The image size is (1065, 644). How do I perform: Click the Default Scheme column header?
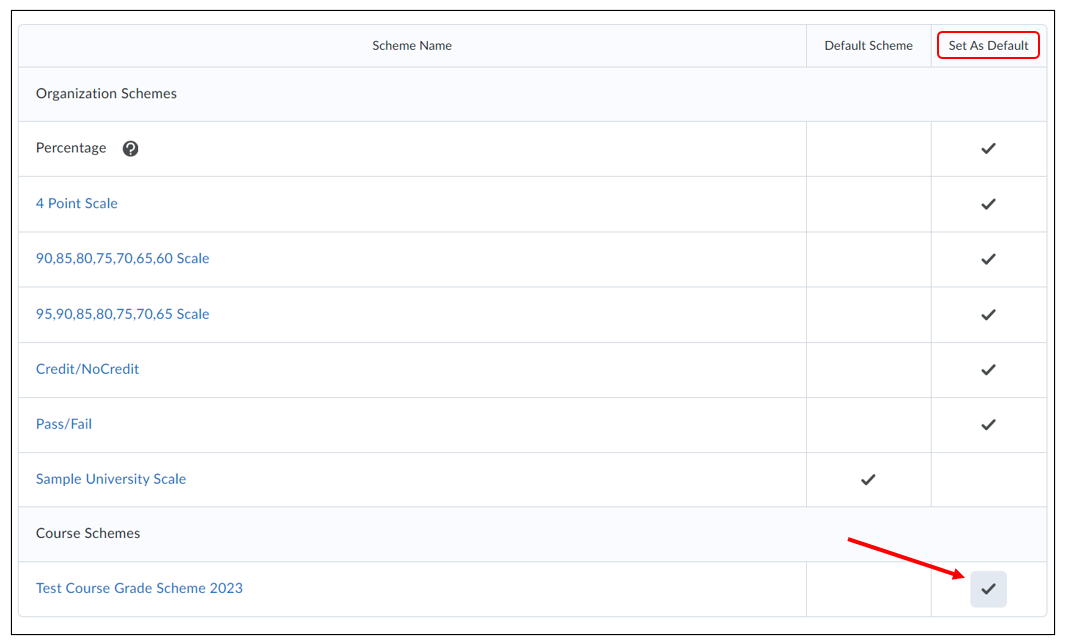point(868,45)
